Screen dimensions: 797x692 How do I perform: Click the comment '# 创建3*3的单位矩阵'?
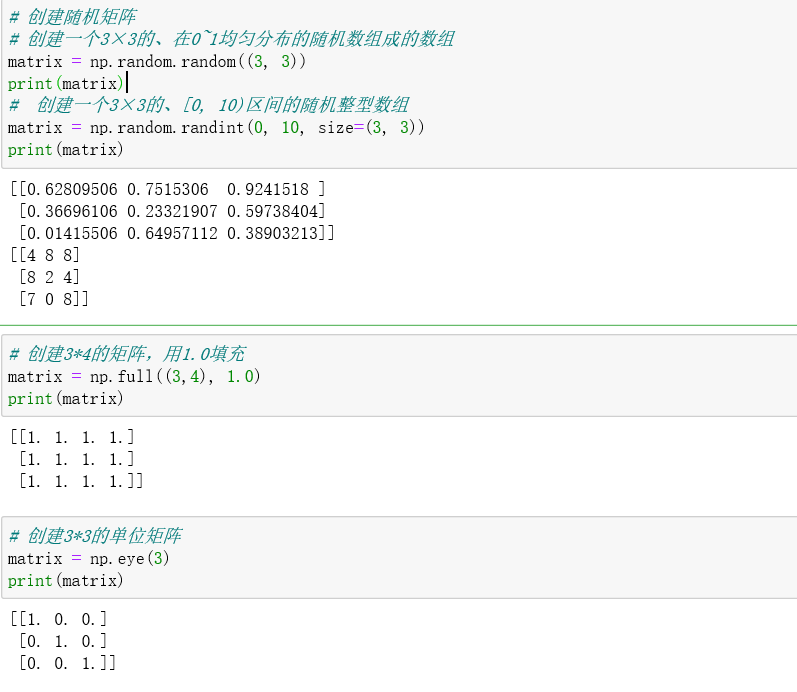click(95, 536)
